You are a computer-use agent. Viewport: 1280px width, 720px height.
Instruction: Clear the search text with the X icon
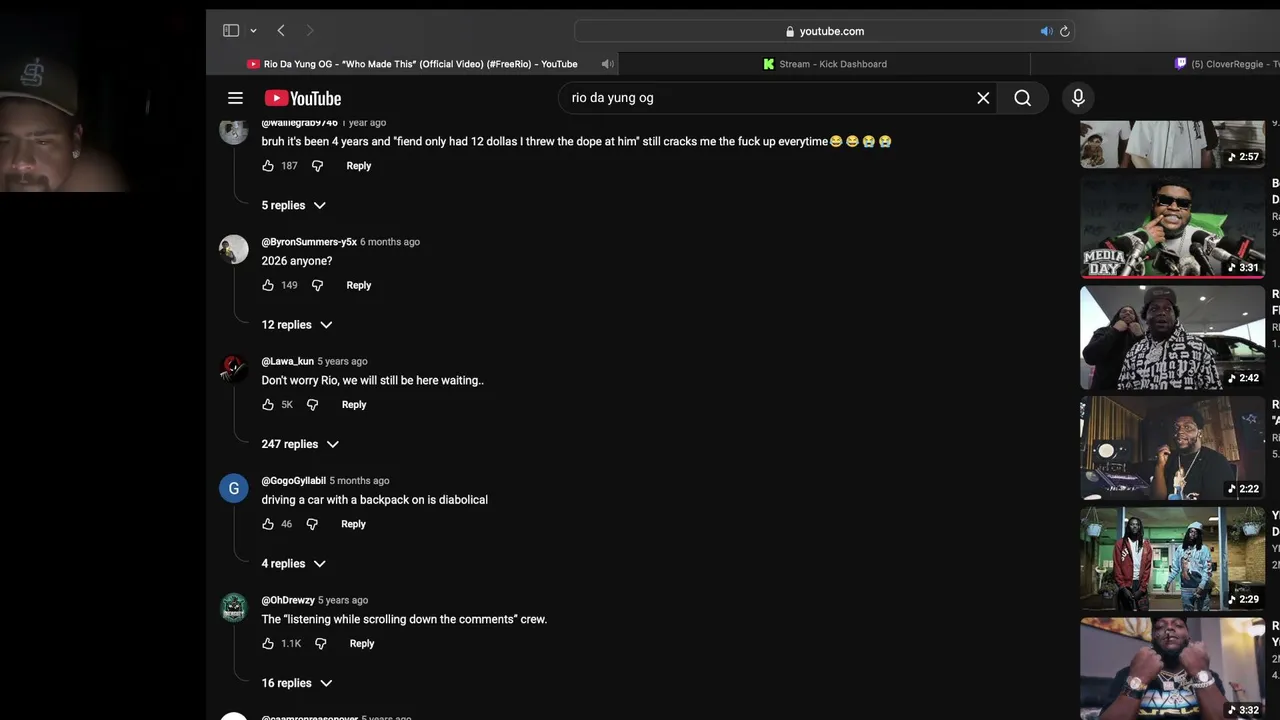coord(983,98)
